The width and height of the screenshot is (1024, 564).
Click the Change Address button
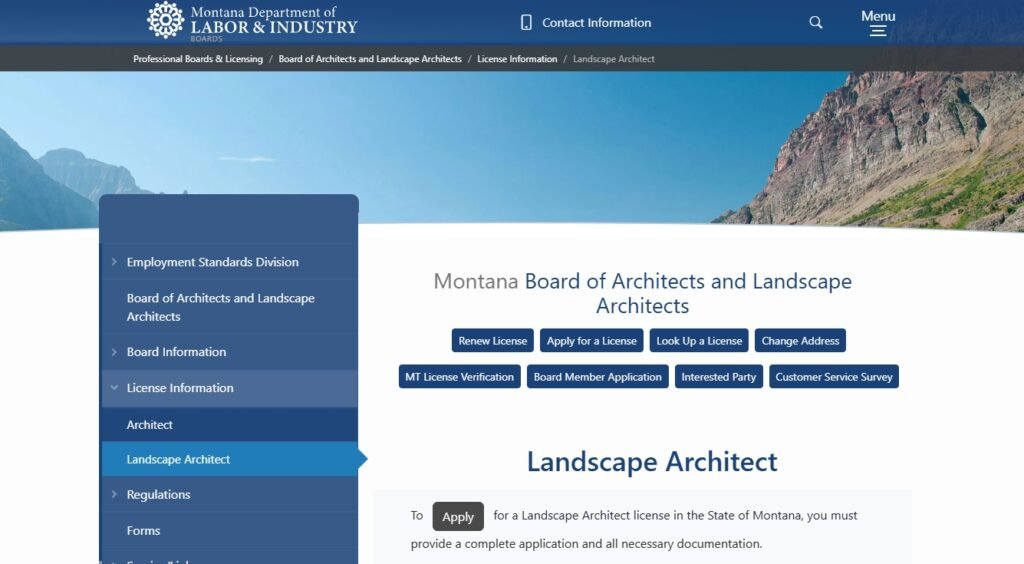click(x=800, y=341)
